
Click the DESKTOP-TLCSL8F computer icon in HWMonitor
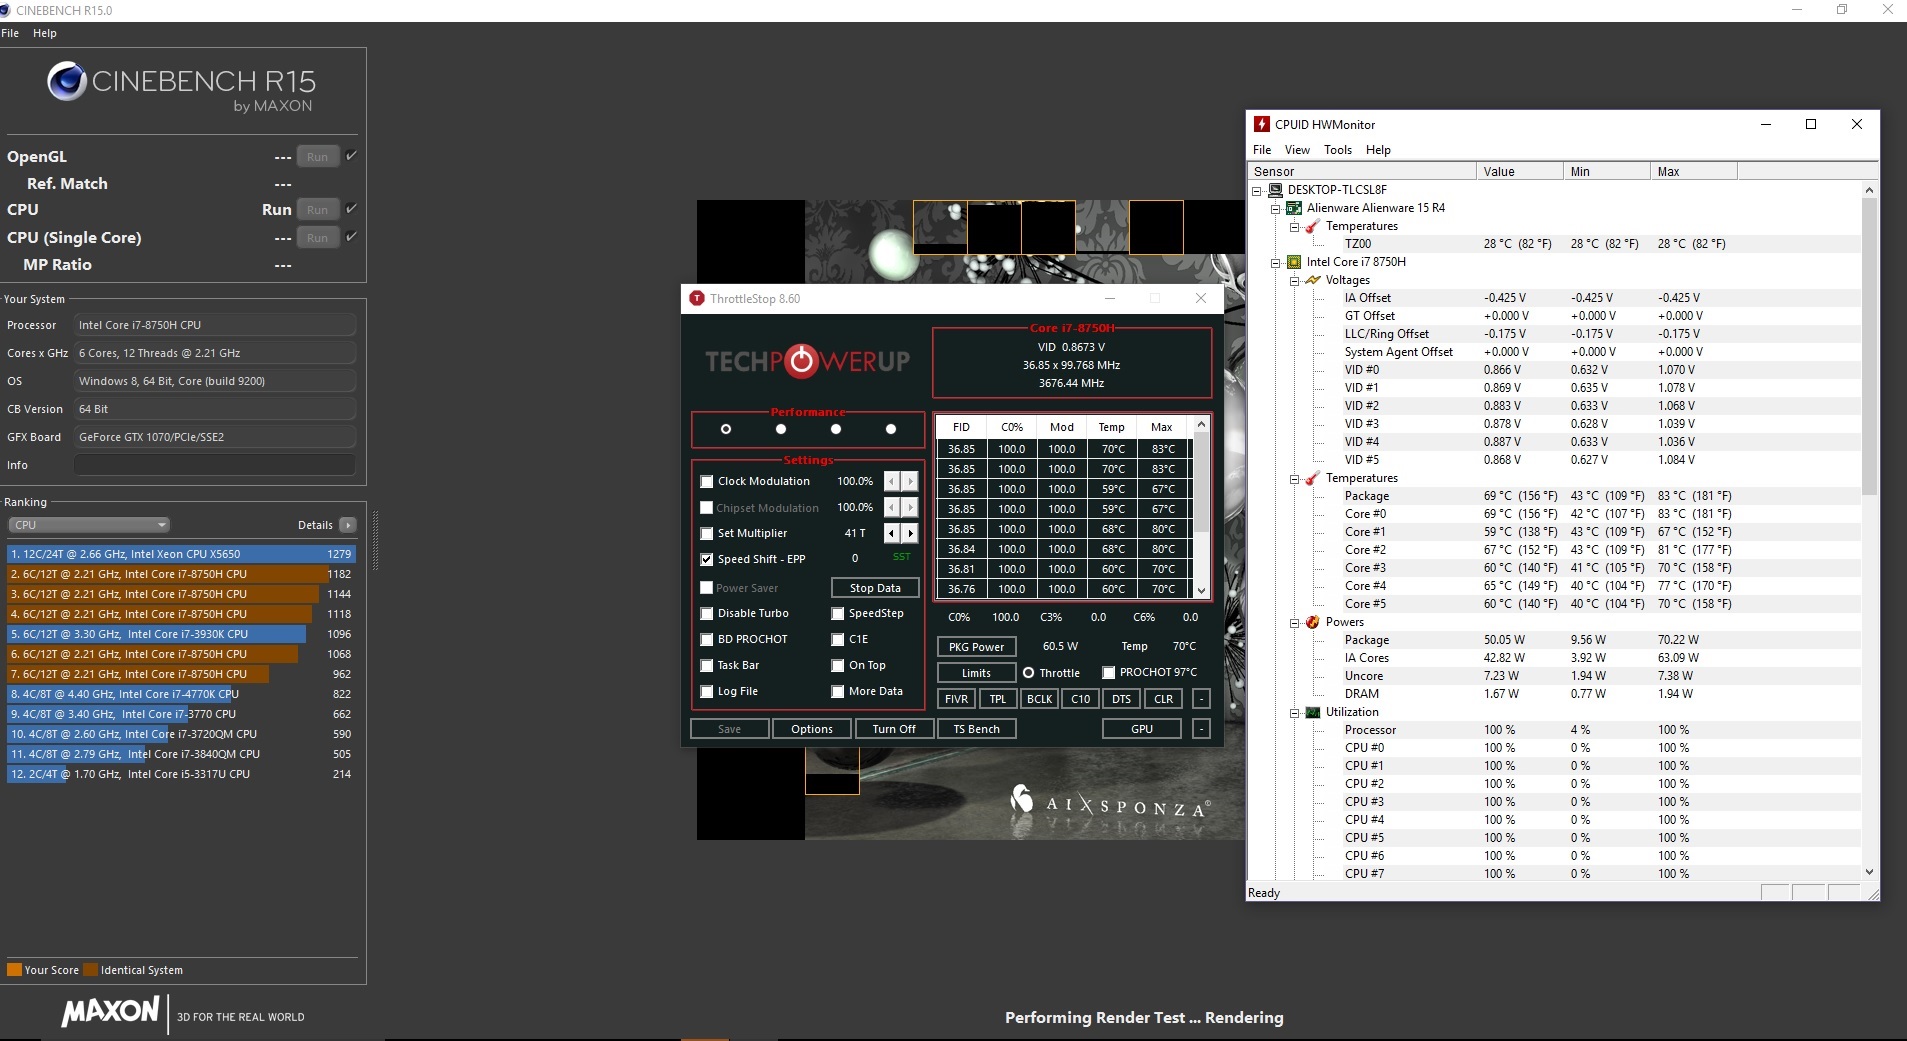pos(1275,190)
